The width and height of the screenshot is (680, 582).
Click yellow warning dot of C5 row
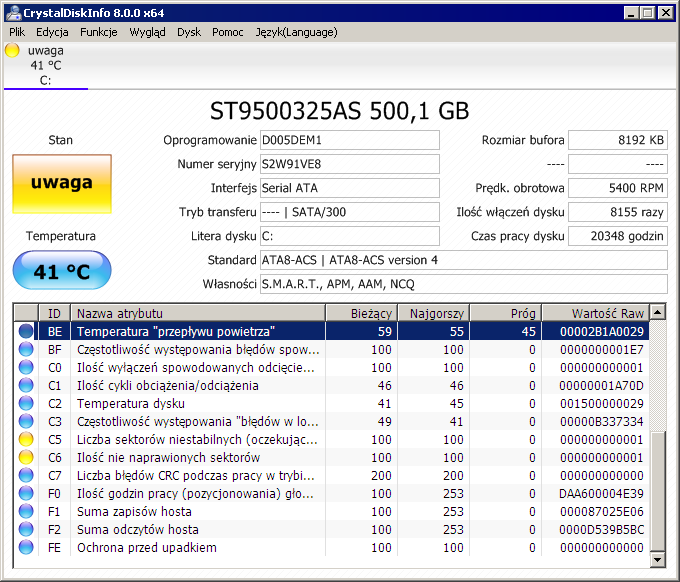(26, 439)
